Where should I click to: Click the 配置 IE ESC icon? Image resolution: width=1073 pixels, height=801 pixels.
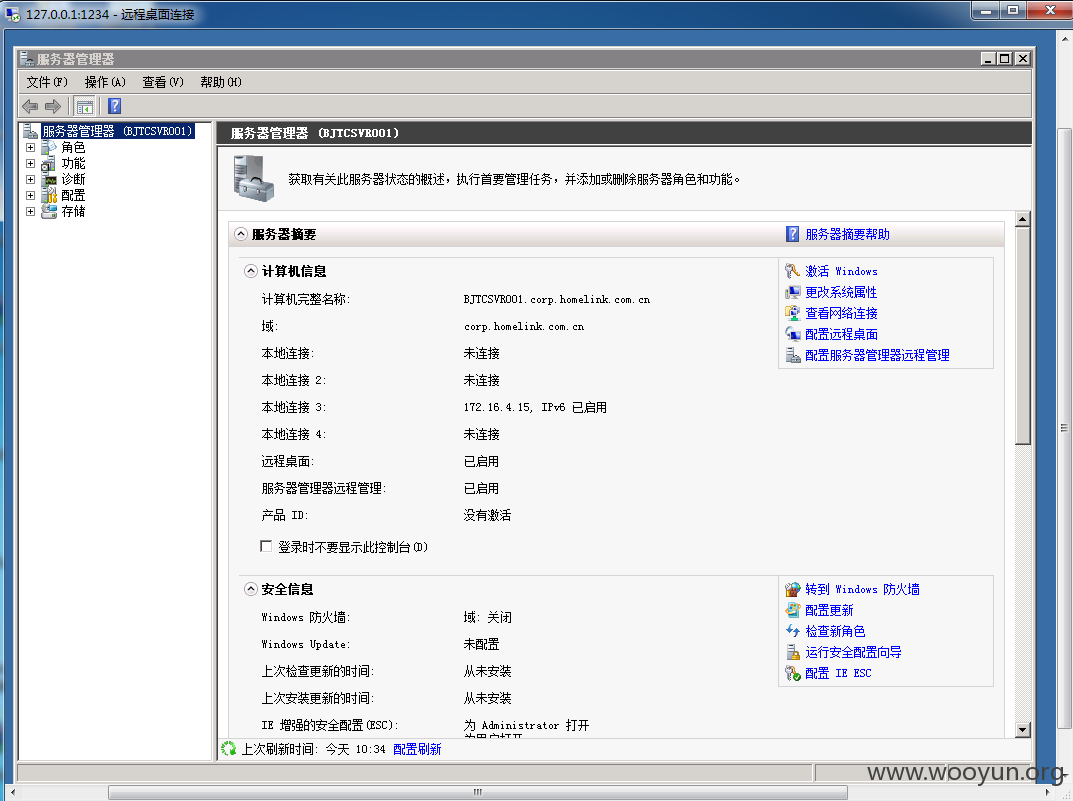point(792,673)
